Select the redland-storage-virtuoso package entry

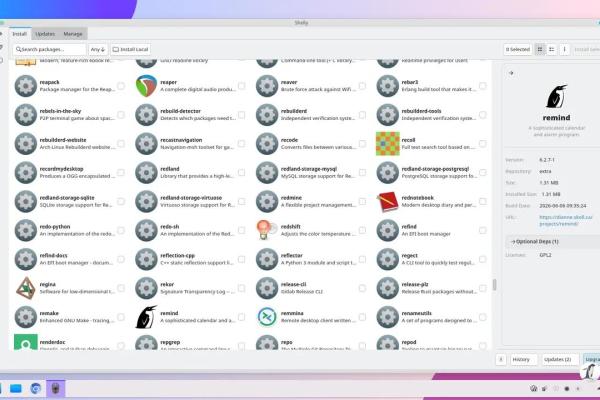[x=191, y=201]
